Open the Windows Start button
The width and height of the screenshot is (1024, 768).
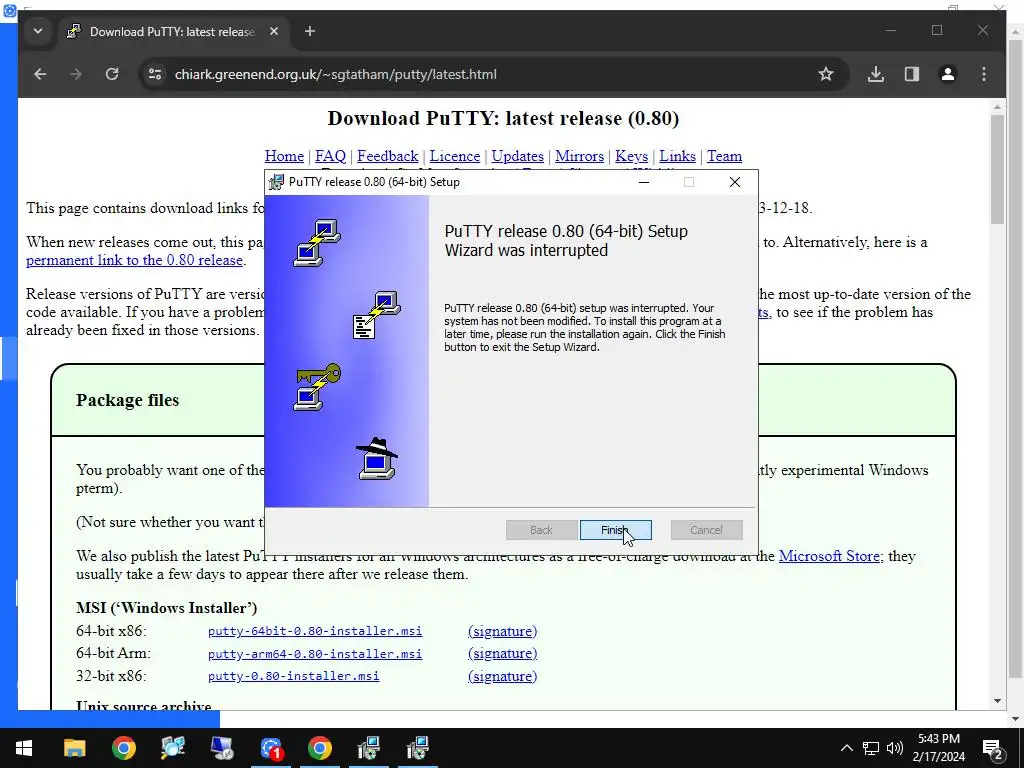(24, 748)
